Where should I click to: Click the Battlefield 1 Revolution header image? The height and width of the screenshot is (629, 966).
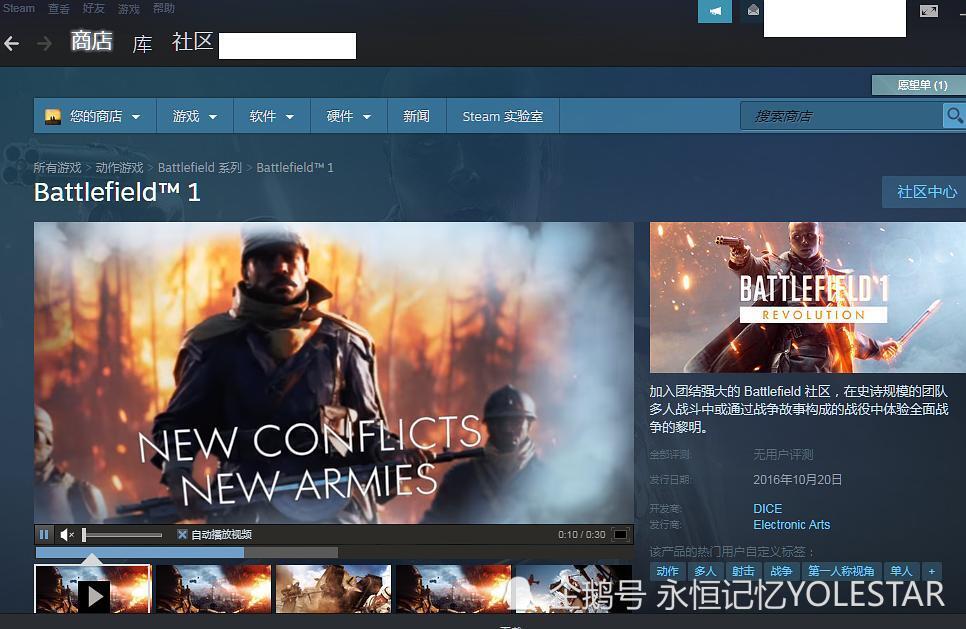point(808,297)
